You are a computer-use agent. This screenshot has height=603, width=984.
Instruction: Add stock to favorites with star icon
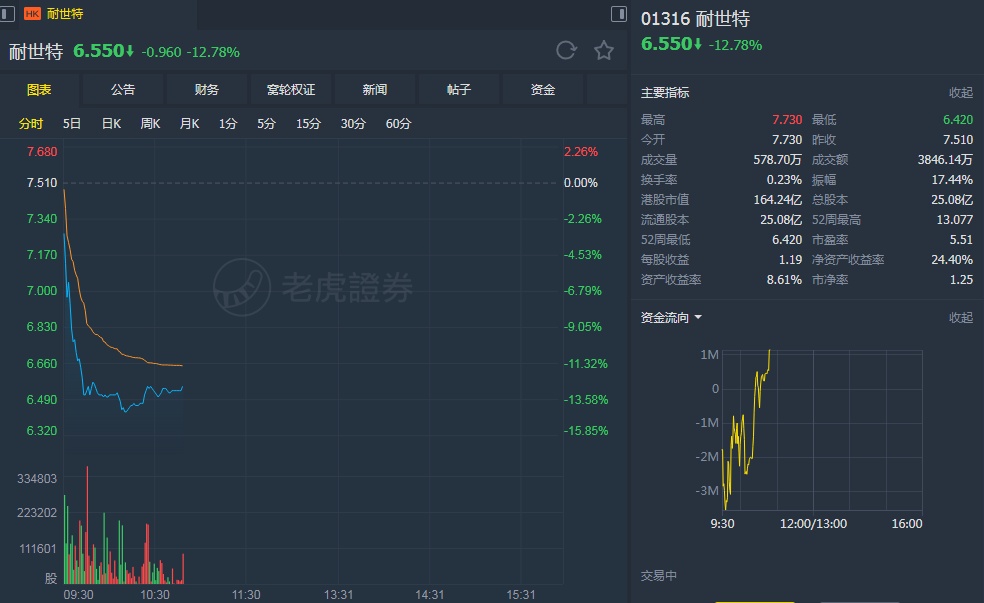tap(604, 51)
